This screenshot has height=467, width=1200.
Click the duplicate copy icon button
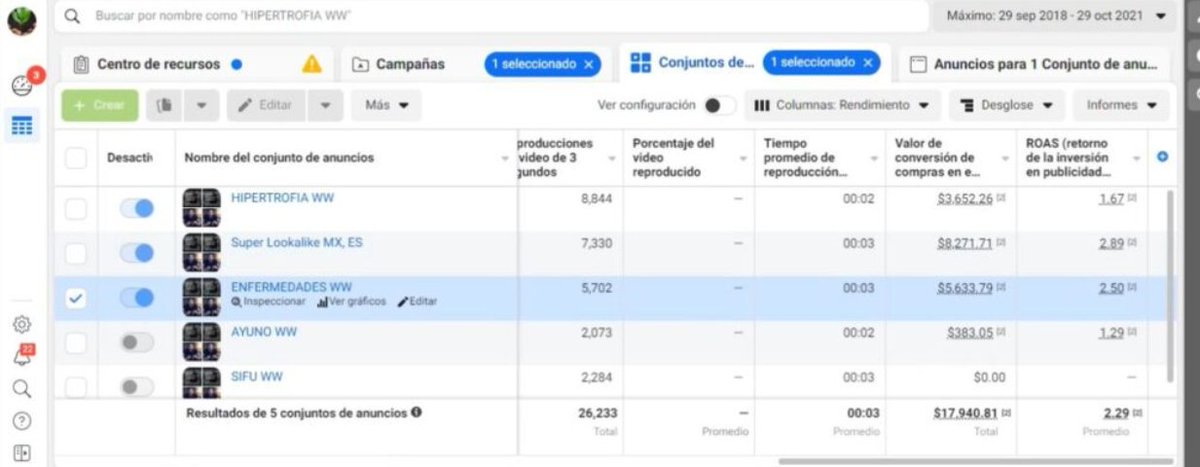point(164,105)
